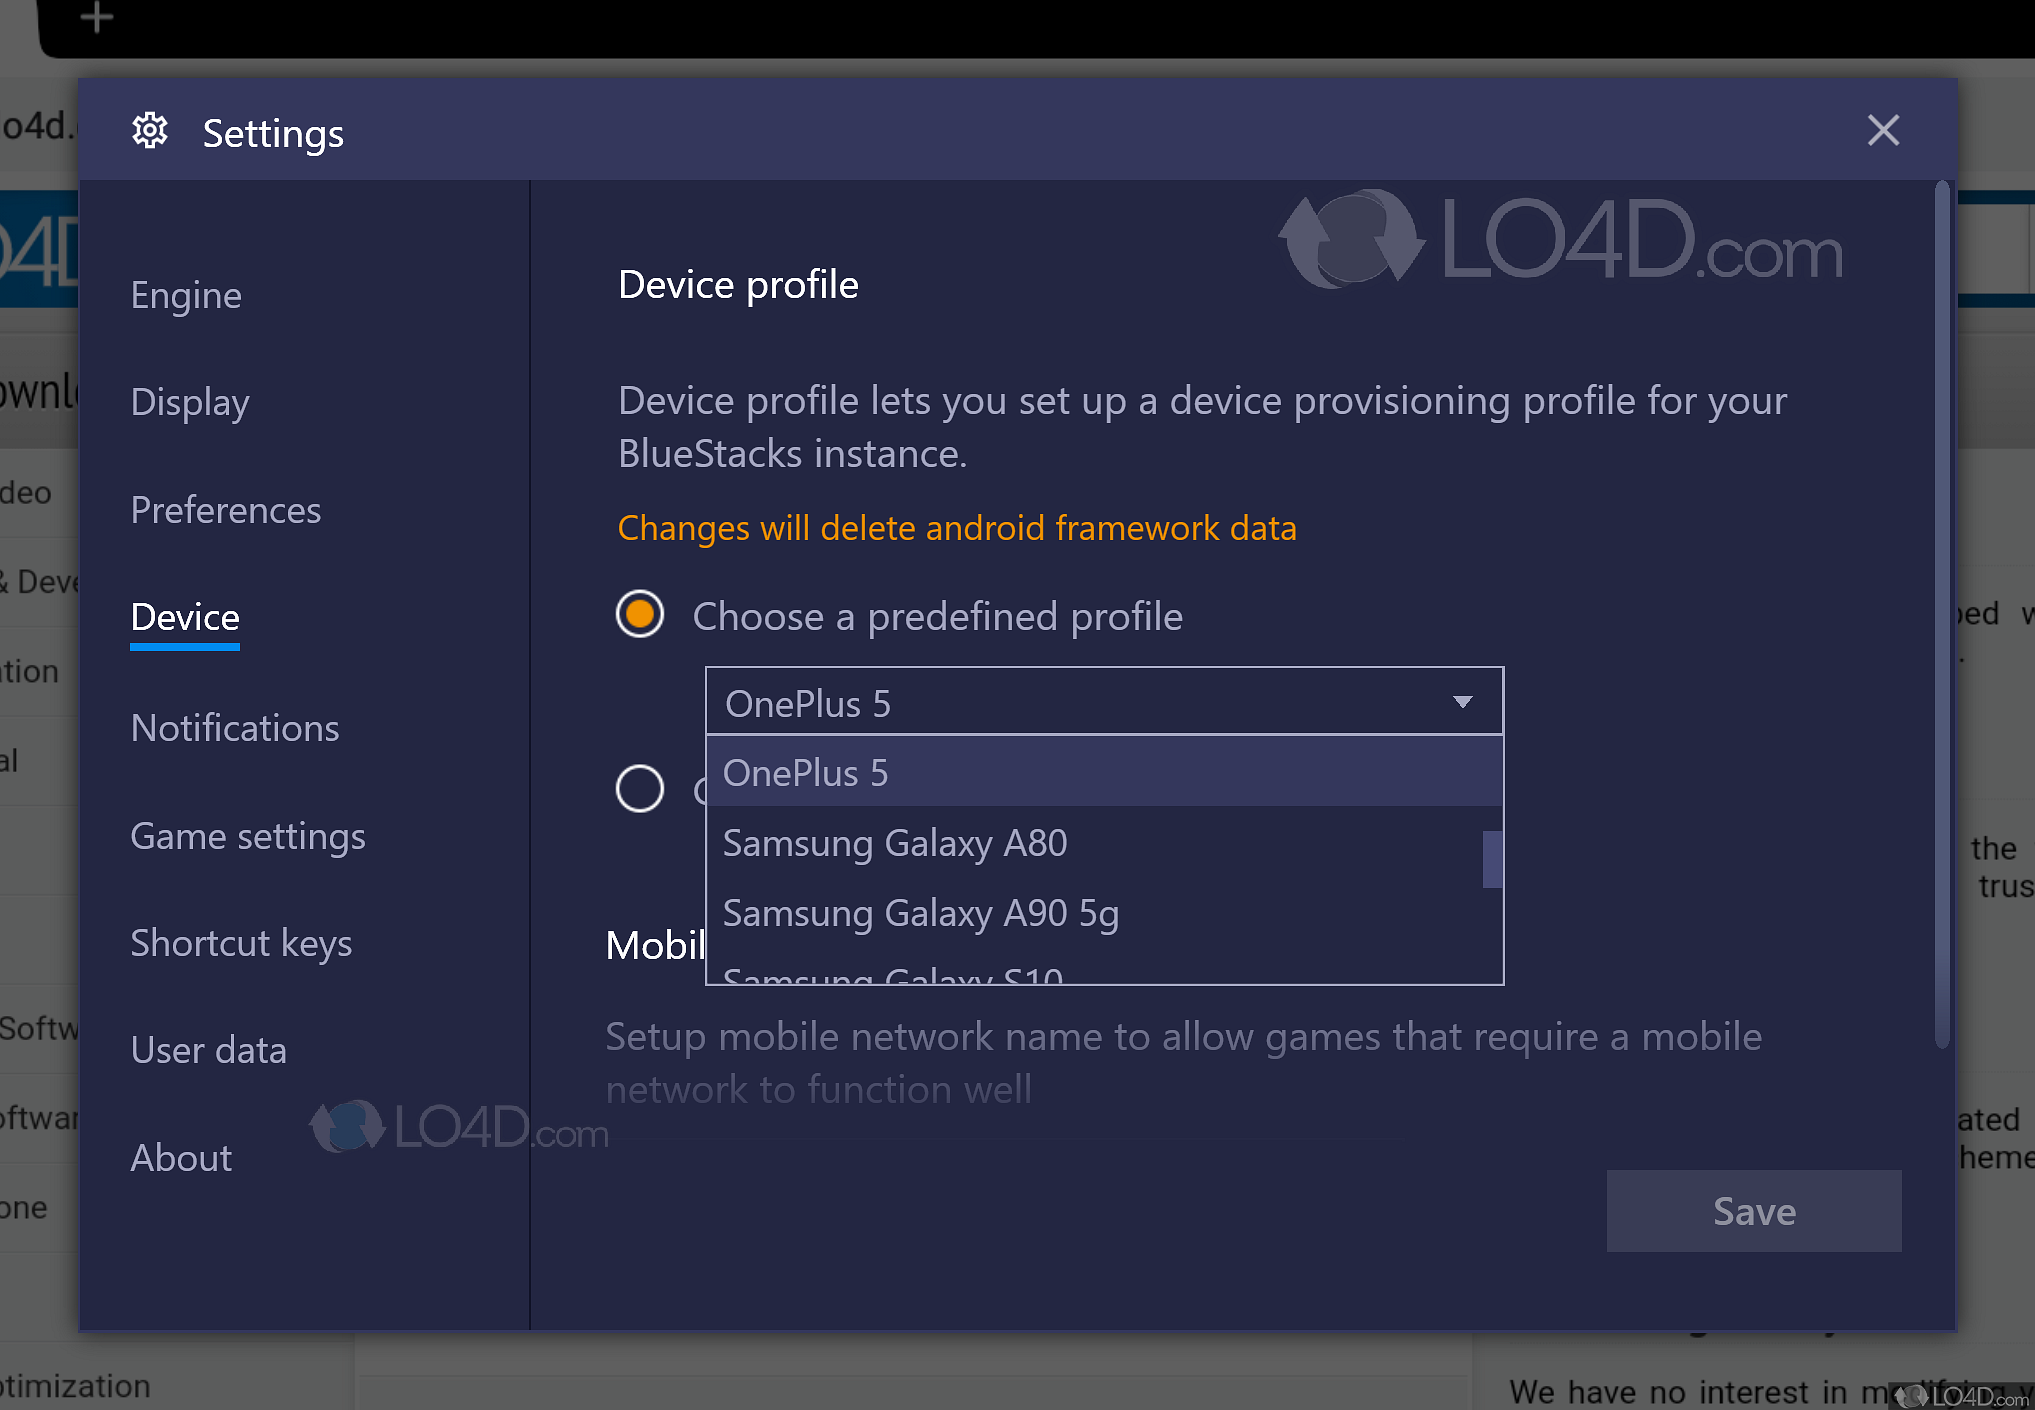
Task: Show the About section
Action: (181, 1158)
